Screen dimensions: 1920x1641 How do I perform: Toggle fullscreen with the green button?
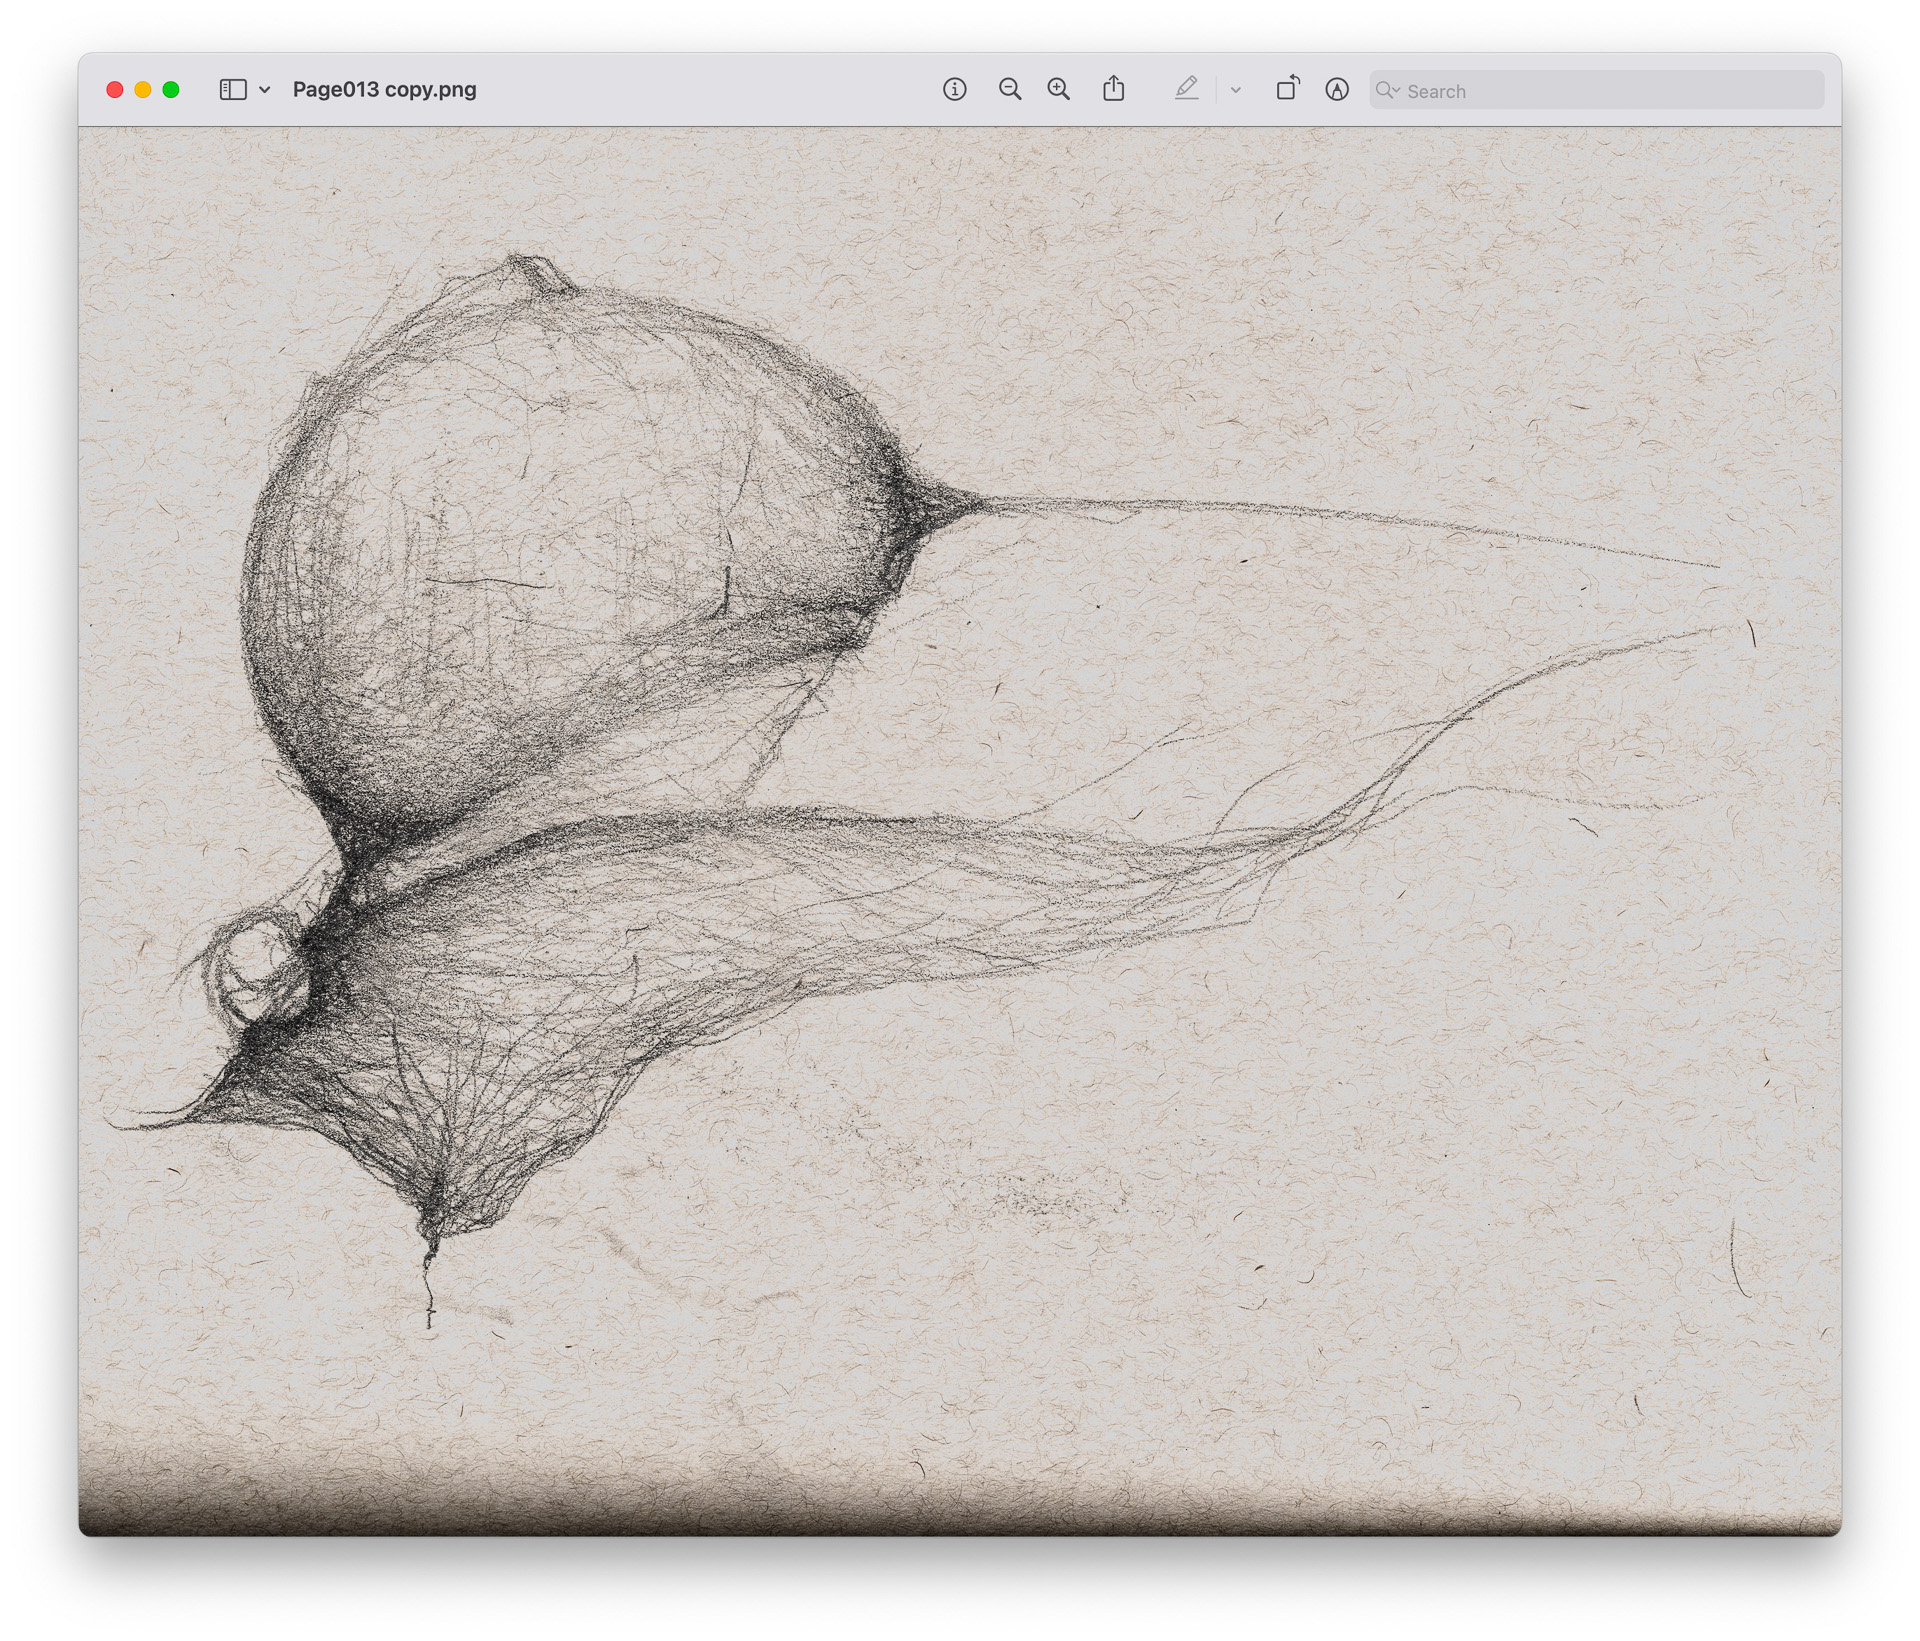pos(172,89)
